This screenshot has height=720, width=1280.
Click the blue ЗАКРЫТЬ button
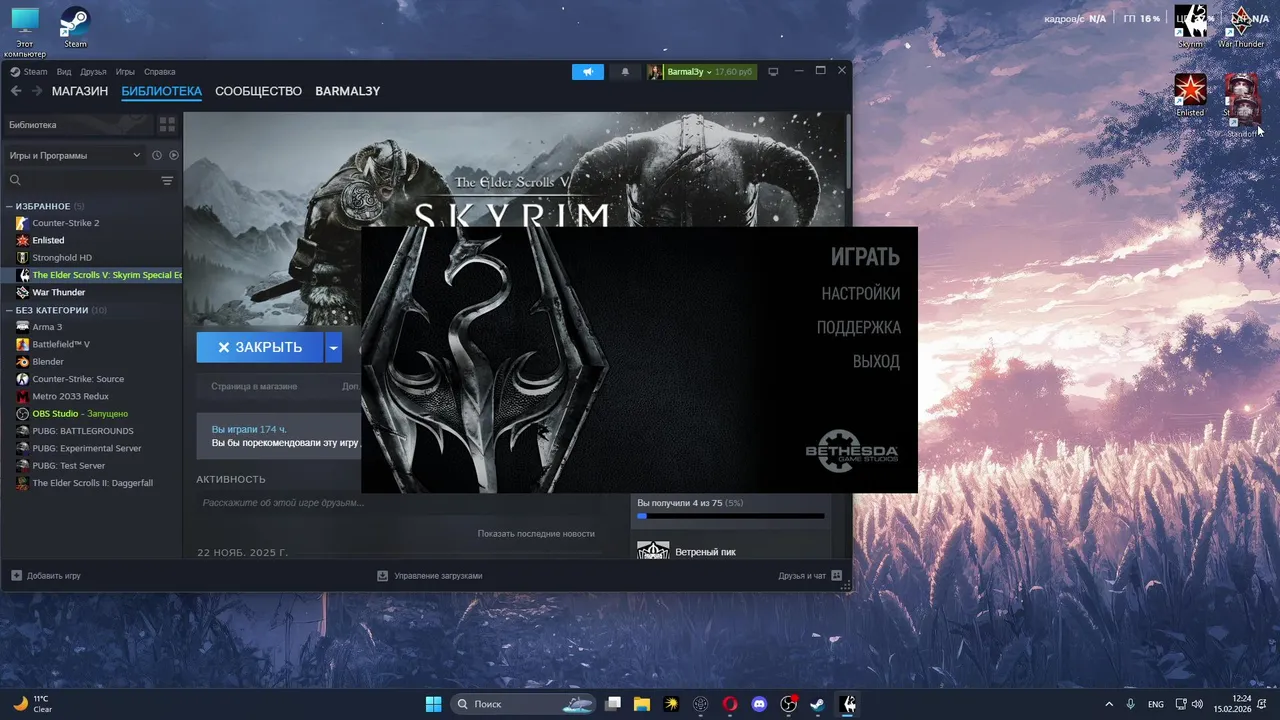click(260, 347)
